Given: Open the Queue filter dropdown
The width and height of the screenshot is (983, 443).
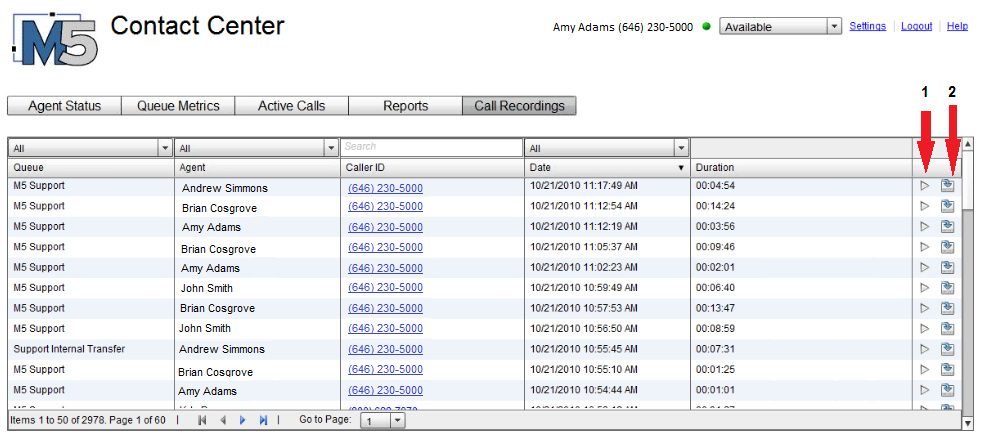Looking at the screenshot, I should pyautogui.click(x=166, y=149).
